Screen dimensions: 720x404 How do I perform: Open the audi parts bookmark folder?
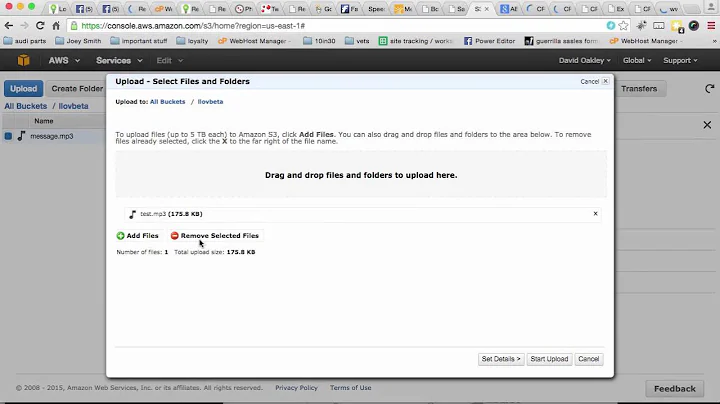tap(25, 41)
